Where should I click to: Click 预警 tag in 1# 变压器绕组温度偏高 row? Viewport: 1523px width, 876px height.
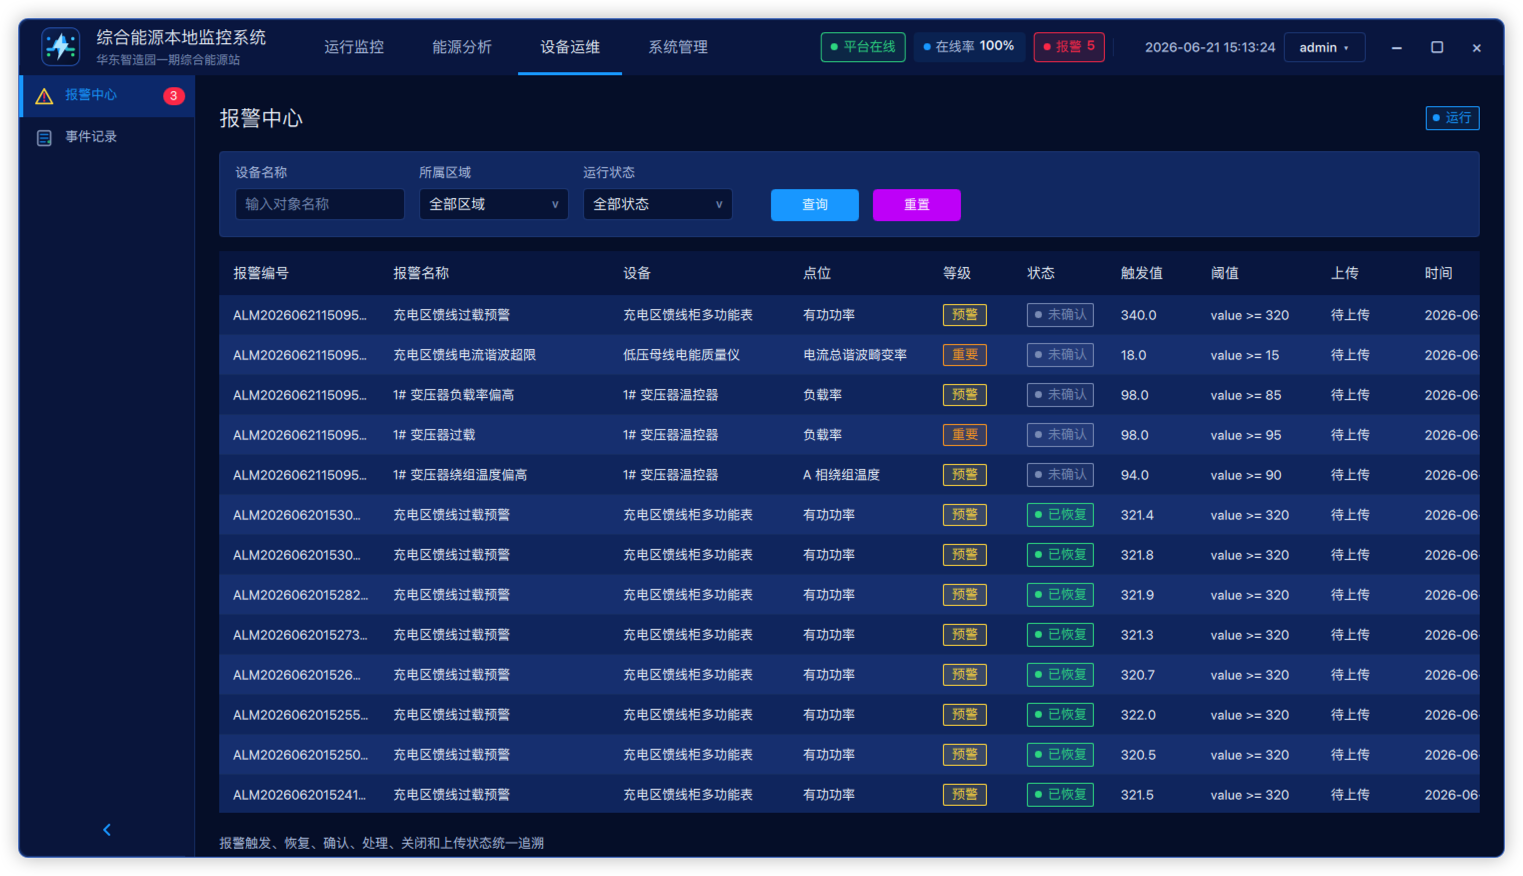tap(965, 475)
